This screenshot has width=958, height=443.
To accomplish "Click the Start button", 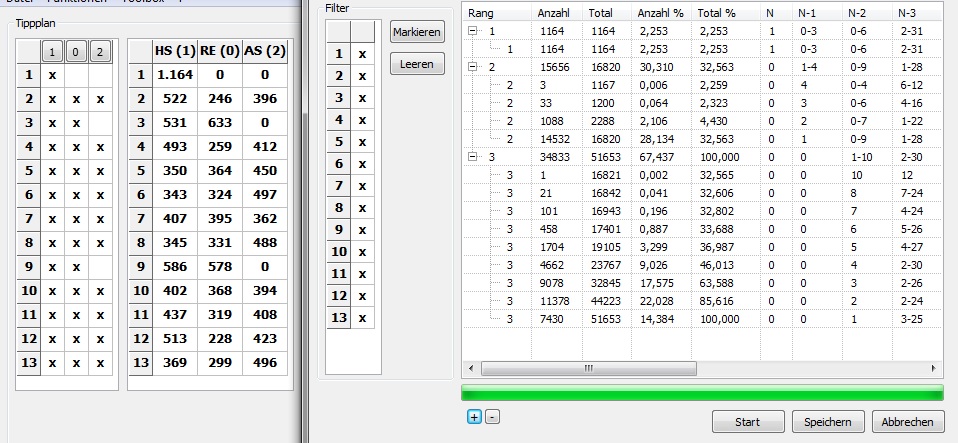I will (748, 422).
